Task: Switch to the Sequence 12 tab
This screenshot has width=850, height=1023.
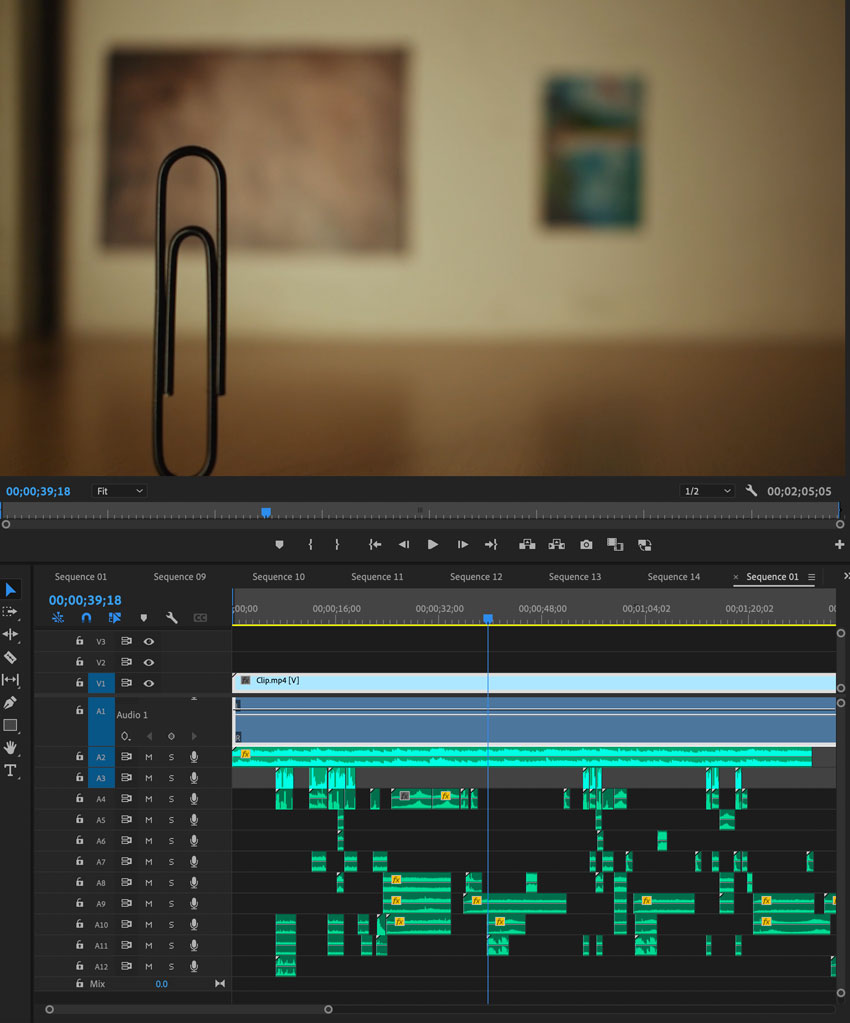Action: (x=476, y=577)
